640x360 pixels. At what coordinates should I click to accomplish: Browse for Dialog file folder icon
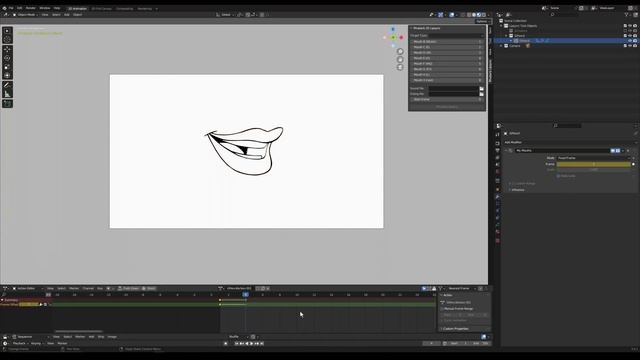482,94
